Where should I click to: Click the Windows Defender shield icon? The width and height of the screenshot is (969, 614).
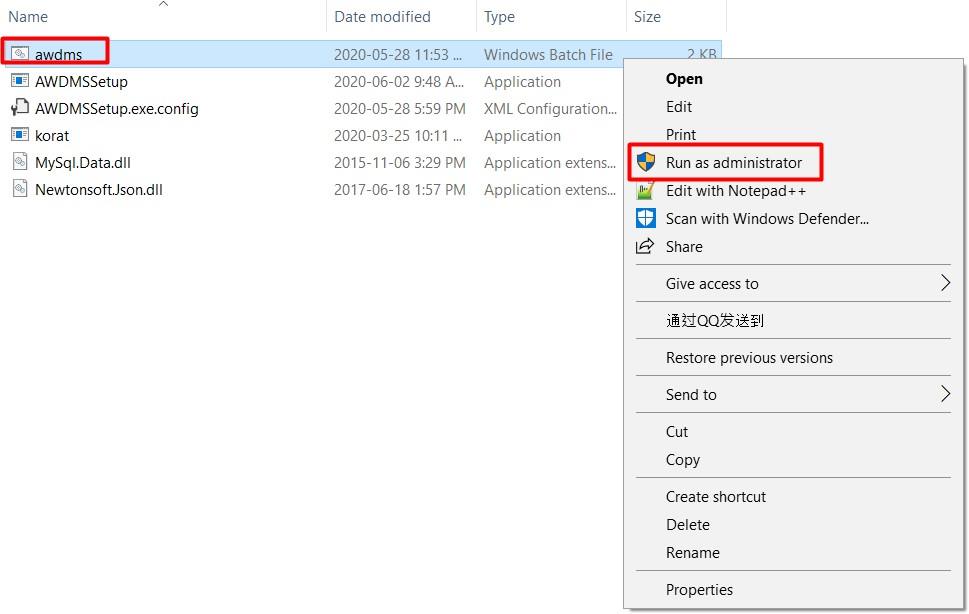point(646,218)
